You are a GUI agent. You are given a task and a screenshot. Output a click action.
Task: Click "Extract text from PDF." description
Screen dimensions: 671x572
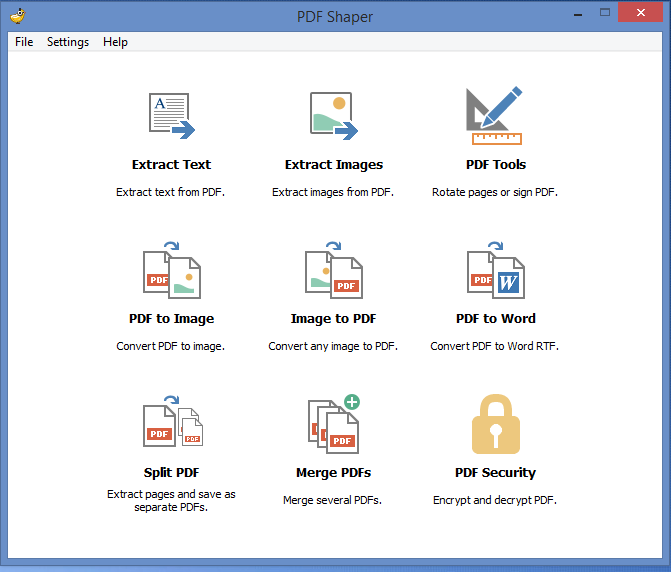[x=170, y=192]
